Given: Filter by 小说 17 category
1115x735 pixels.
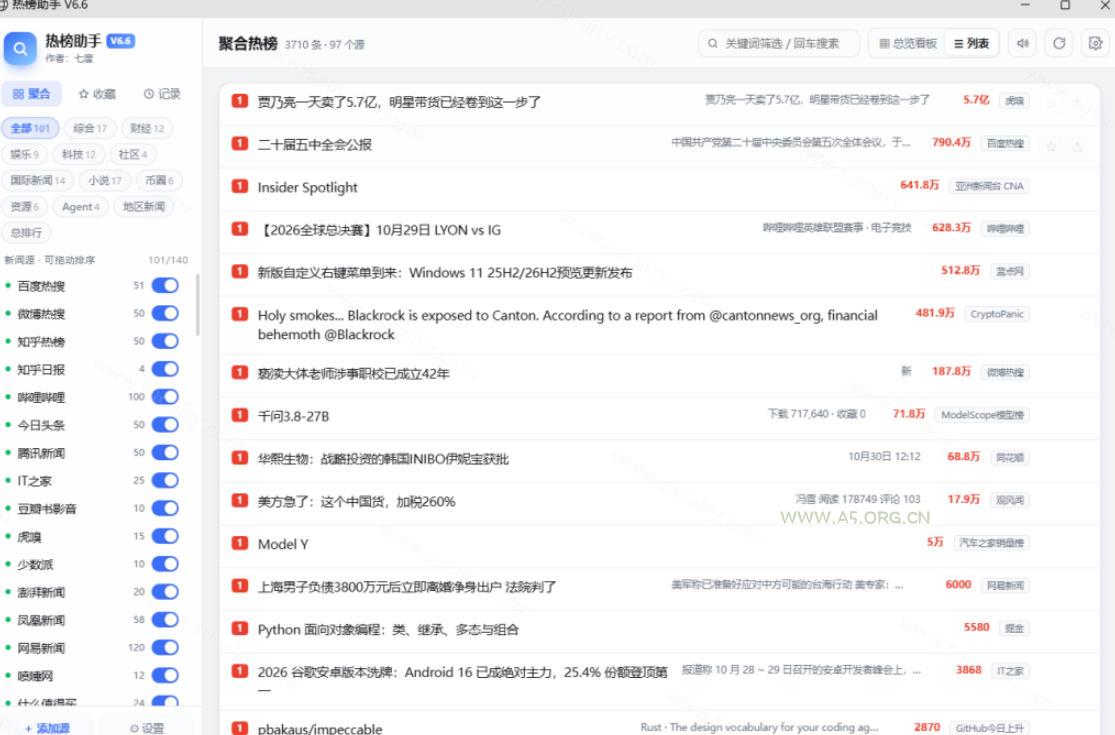Looking at the screenshot, I should (x=105, y=181).
